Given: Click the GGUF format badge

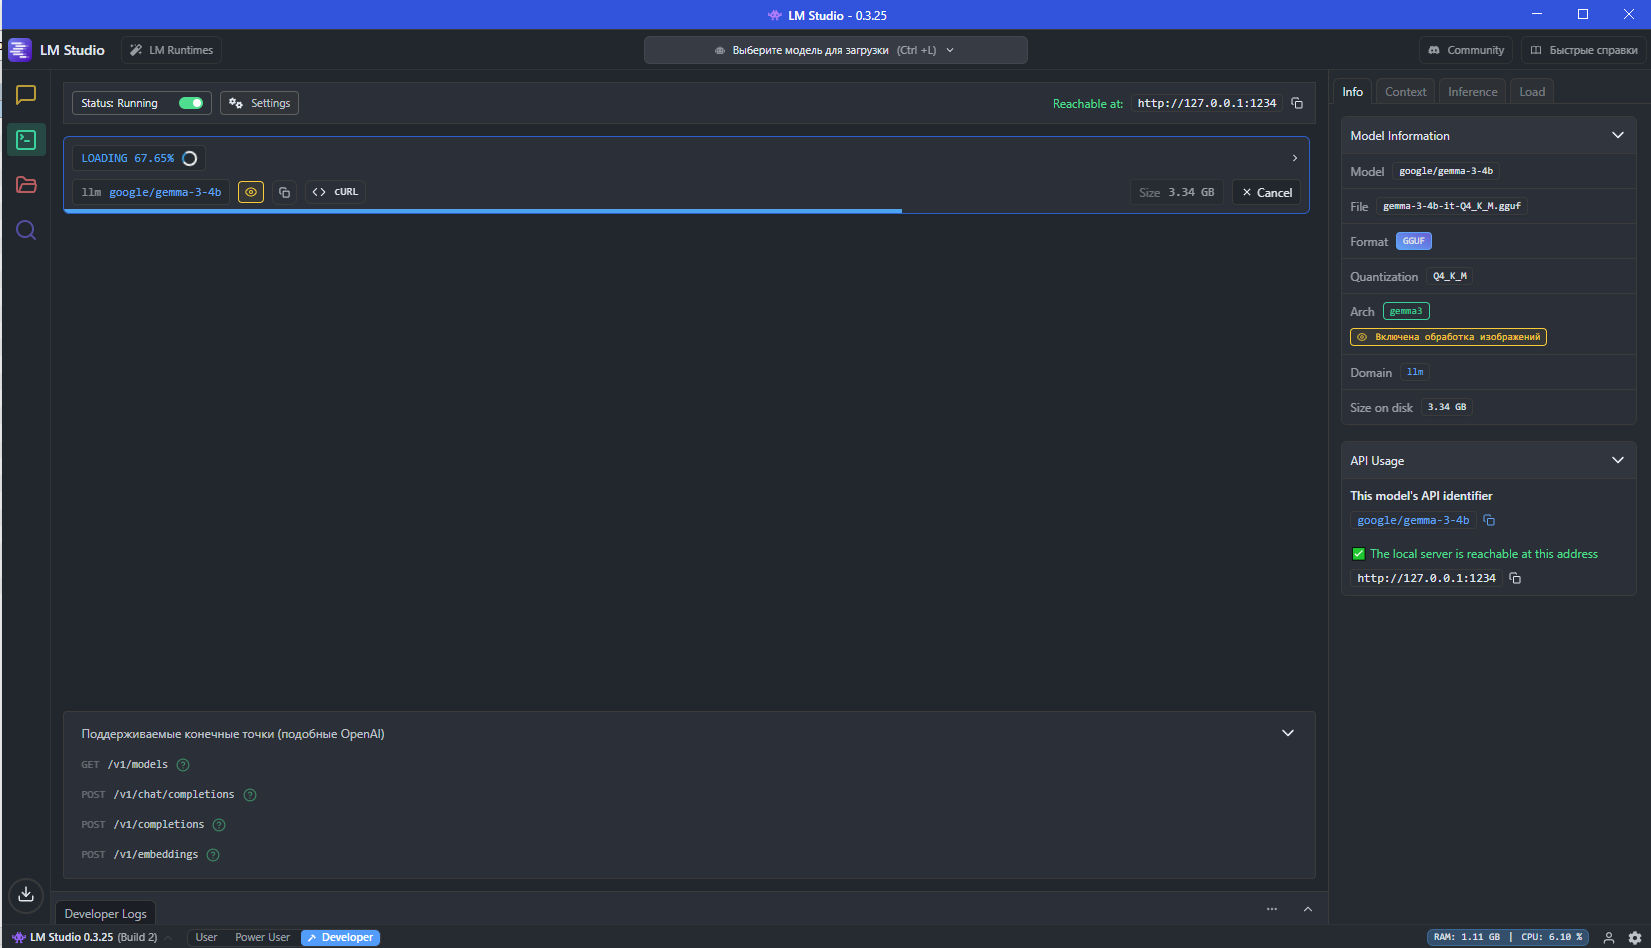Looking at the screenshot, I should [x=1413, y=241].
